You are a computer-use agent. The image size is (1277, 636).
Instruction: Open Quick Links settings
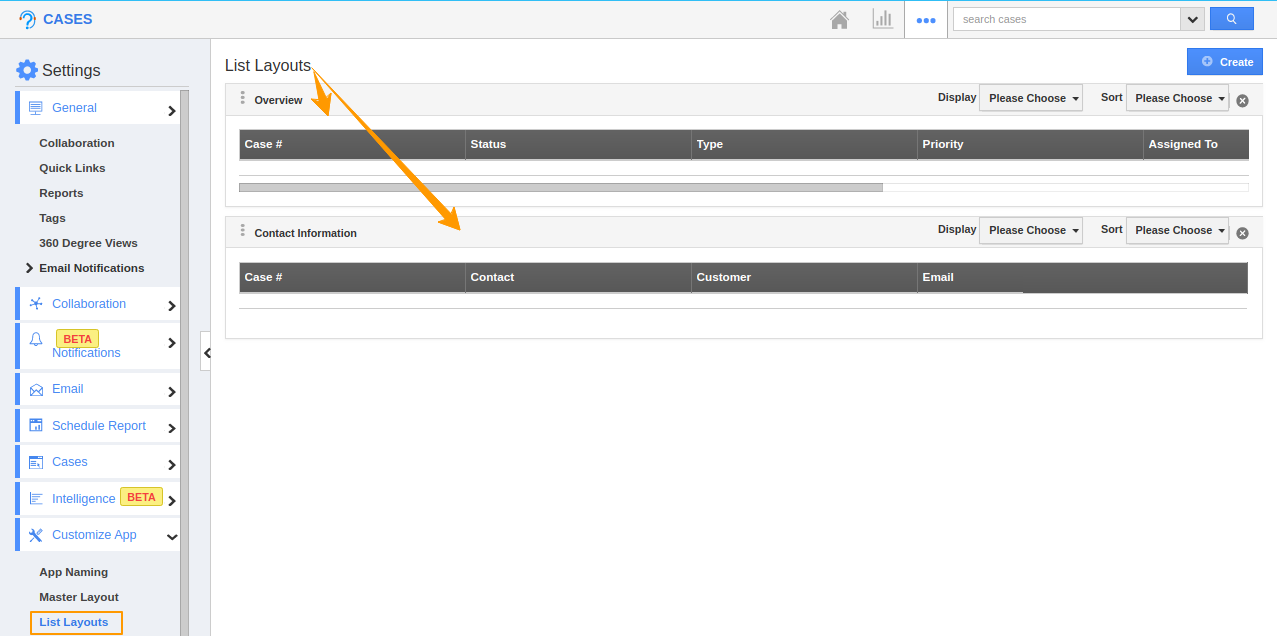(72, 168)
